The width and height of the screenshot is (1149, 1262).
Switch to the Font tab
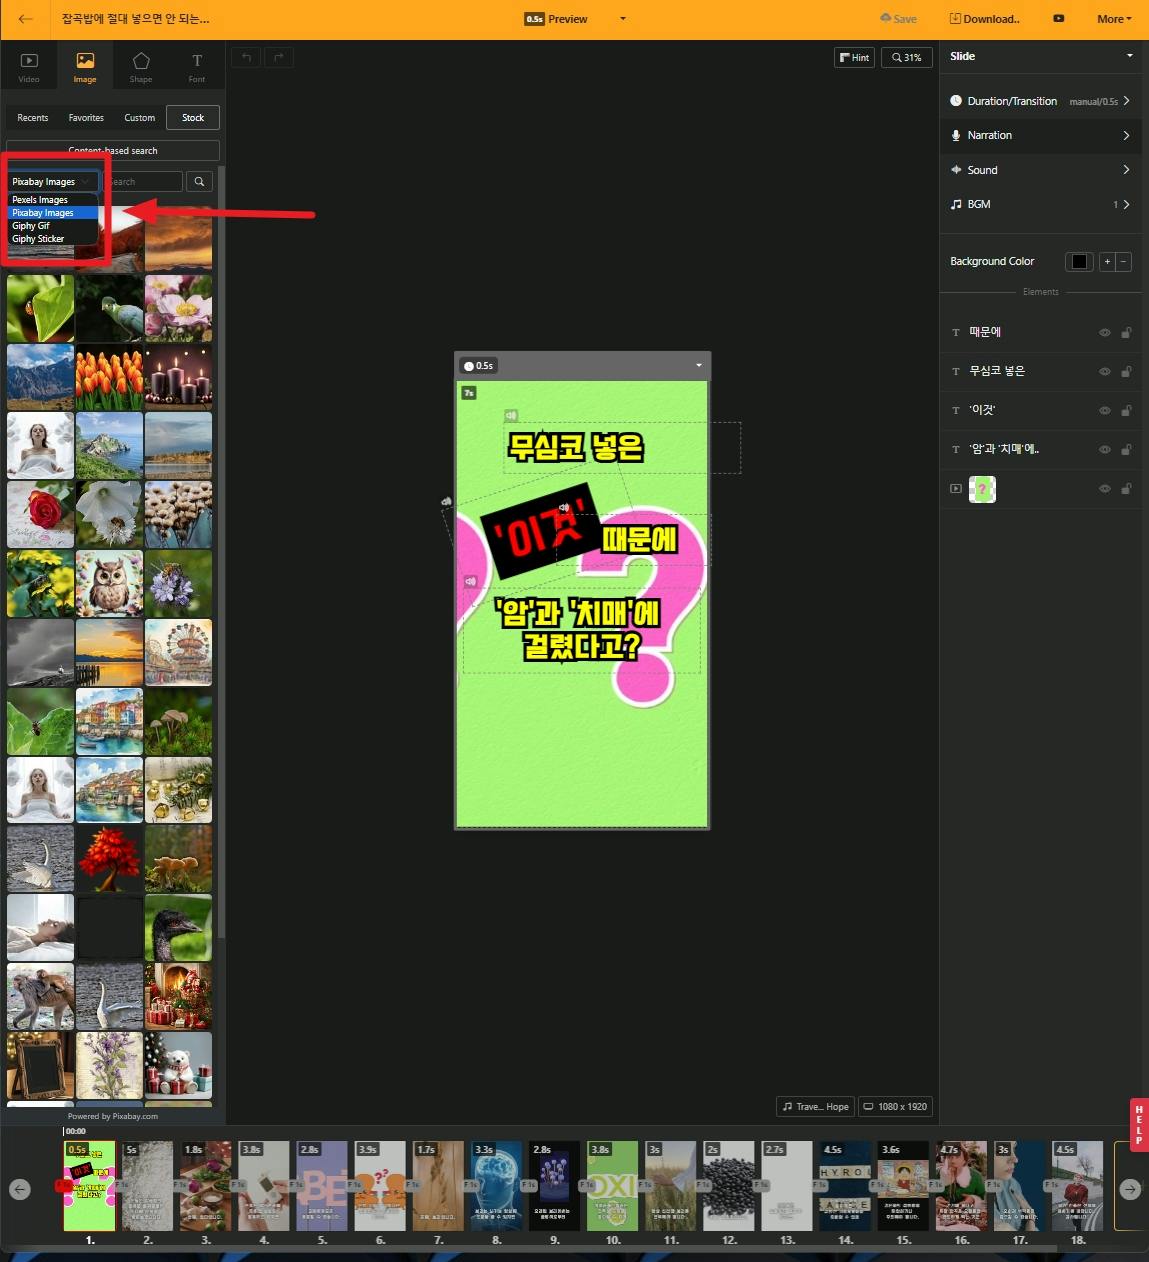point(197,67)
